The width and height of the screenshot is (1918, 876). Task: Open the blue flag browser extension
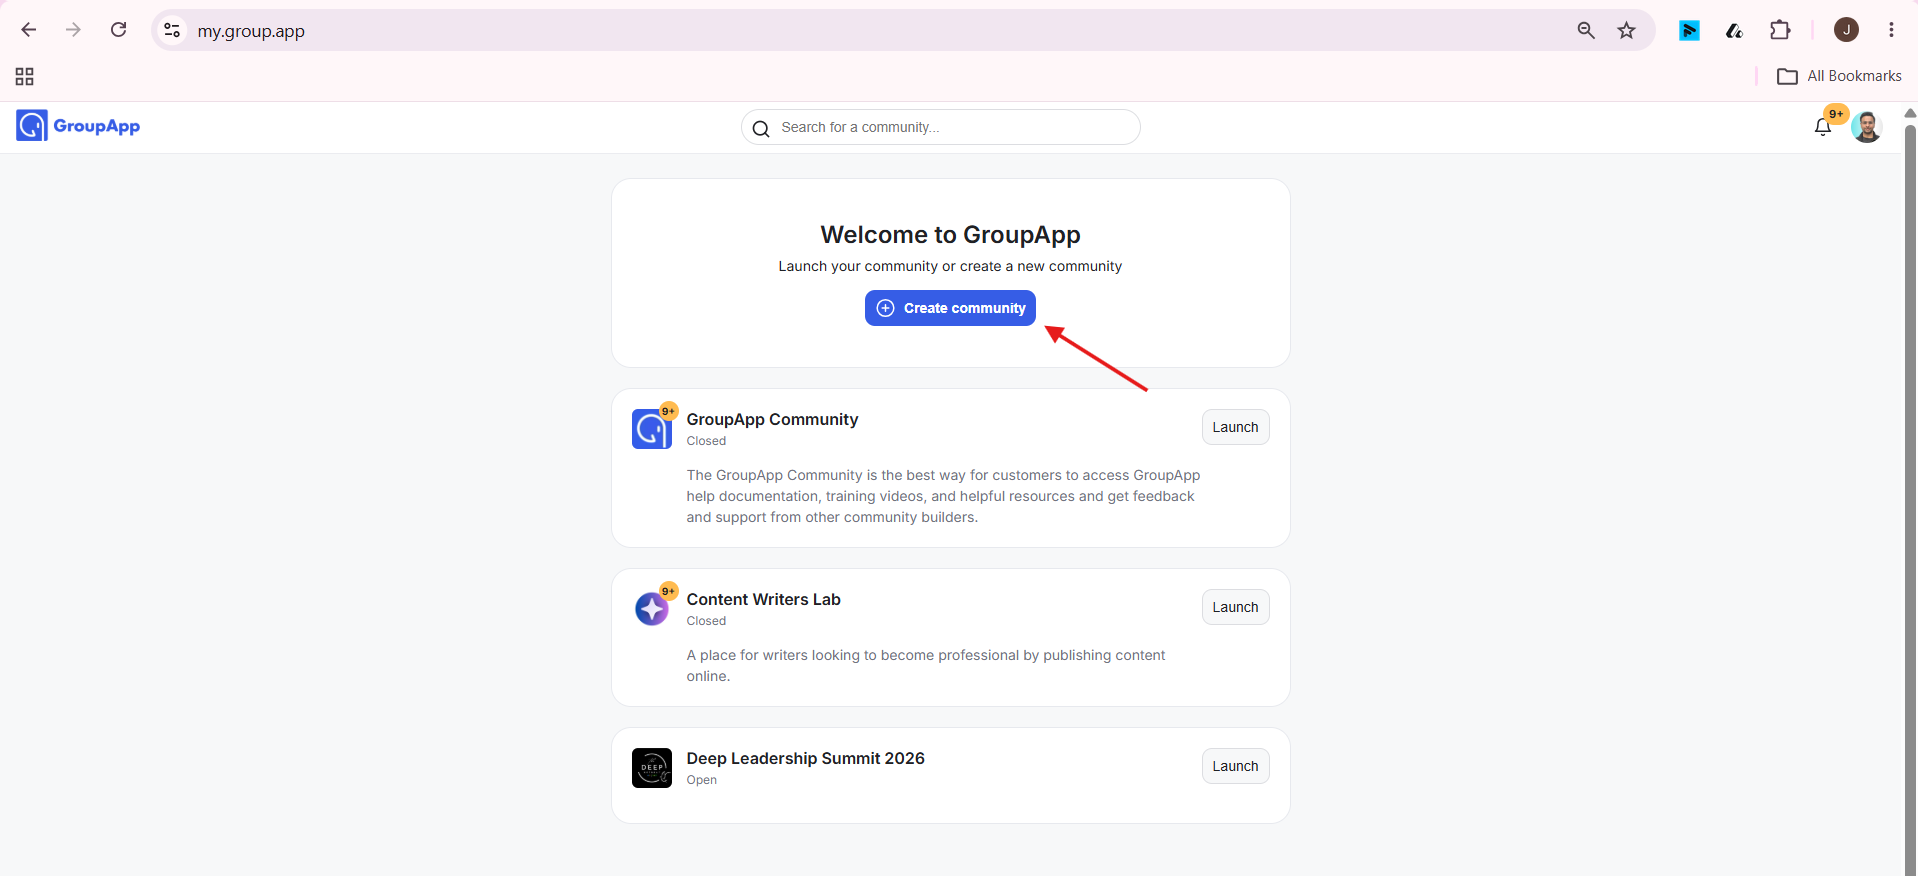pos(1689,30)
